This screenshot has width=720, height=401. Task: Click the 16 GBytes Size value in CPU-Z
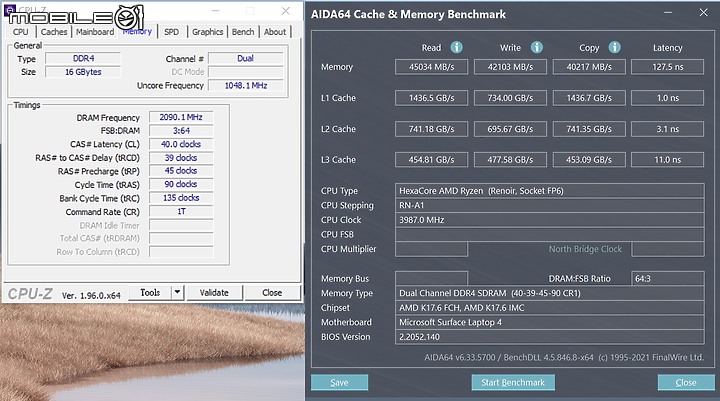pos(83,72)
